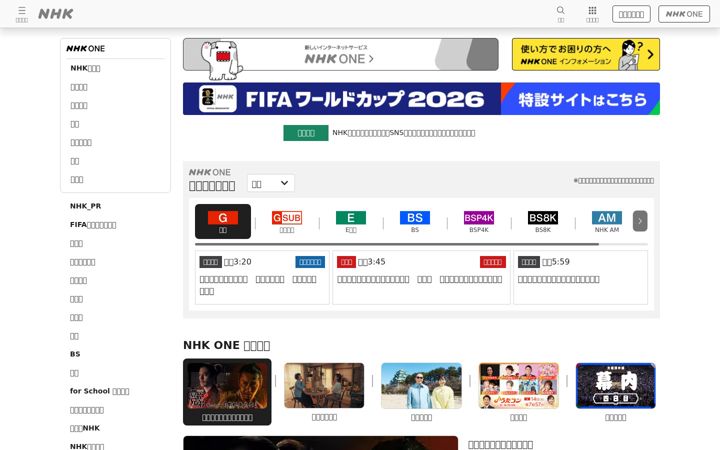Image resolution: width=720 pixels, height=450 pixels.
Task: Open the program card starting at 5:59
Action: (x=580, y=277)
